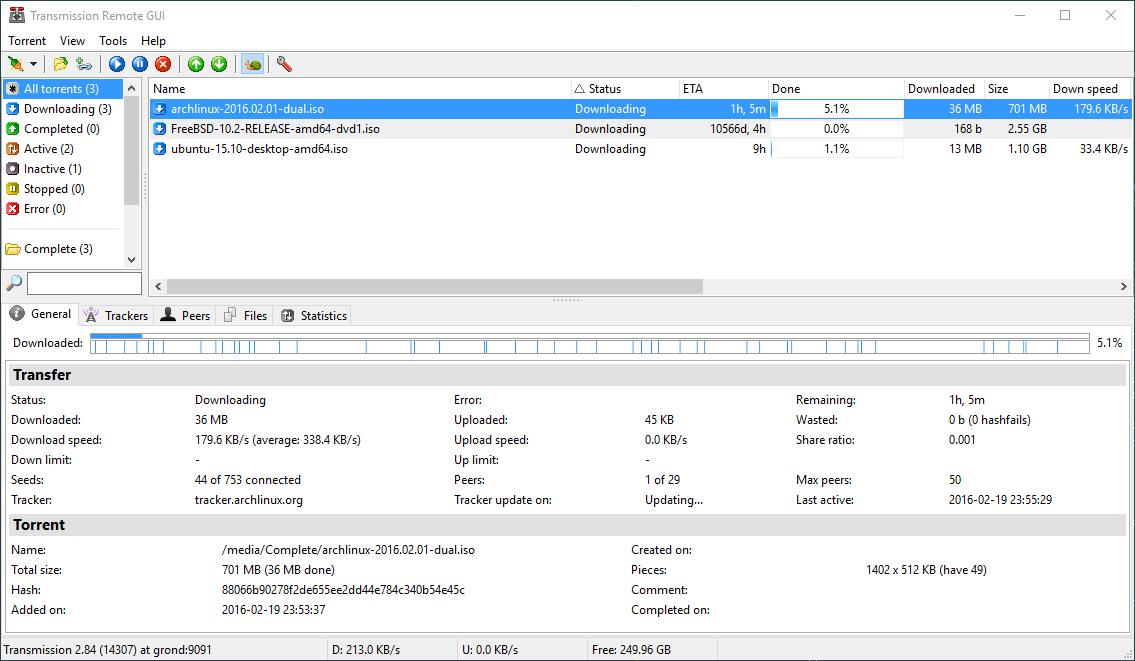Image resolution: width=1135 pixels, height=661 pixels.
Task: Open the Help menu
Action: point(153,41)
